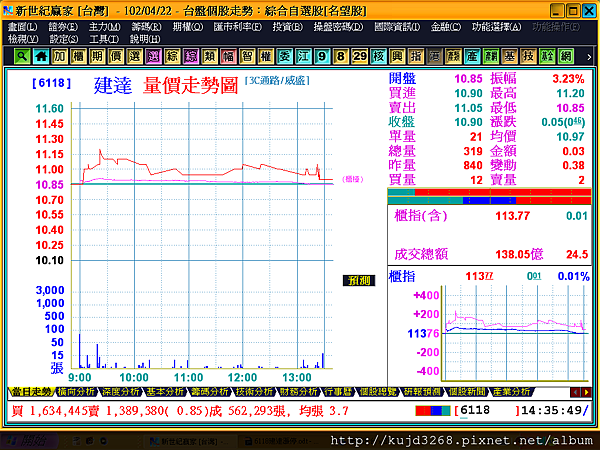The width and height of the screenshot is (600, 450).
Task: Click the red 幅 toolbar icon
Action: click(x=228, y=57)
